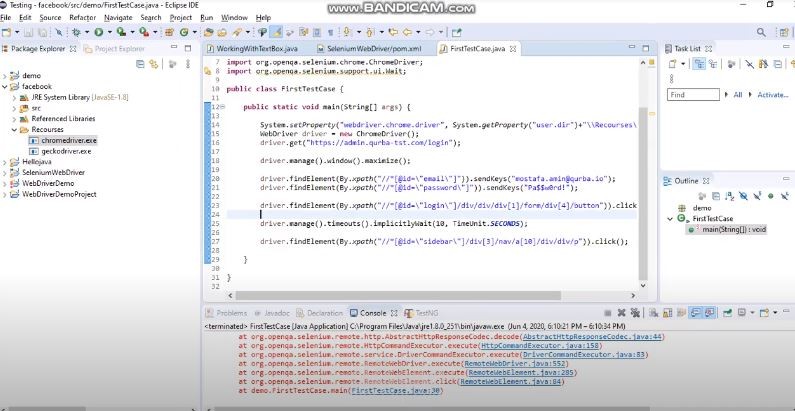795x411 pixels.
Task: Click the New Java Package toolbar icon
Action: pos(169,32)
